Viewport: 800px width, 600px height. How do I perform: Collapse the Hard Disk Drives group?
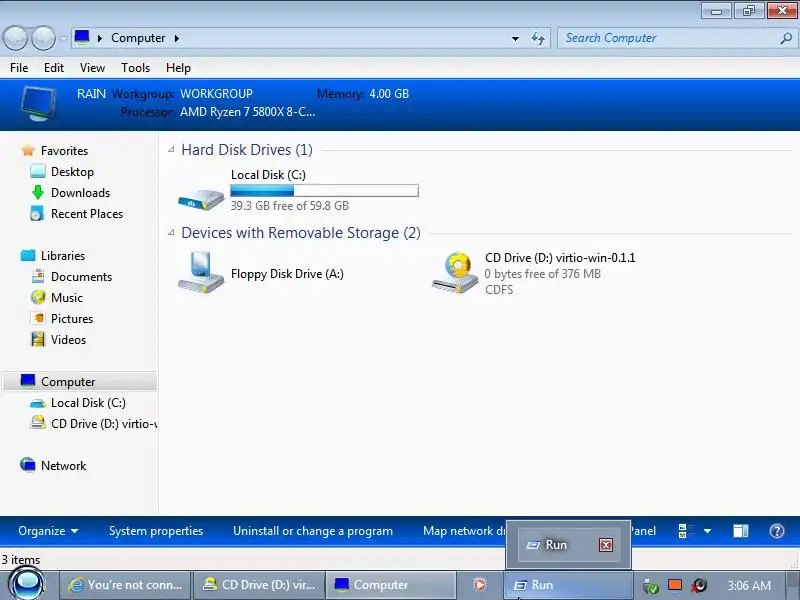coord(171,149)
